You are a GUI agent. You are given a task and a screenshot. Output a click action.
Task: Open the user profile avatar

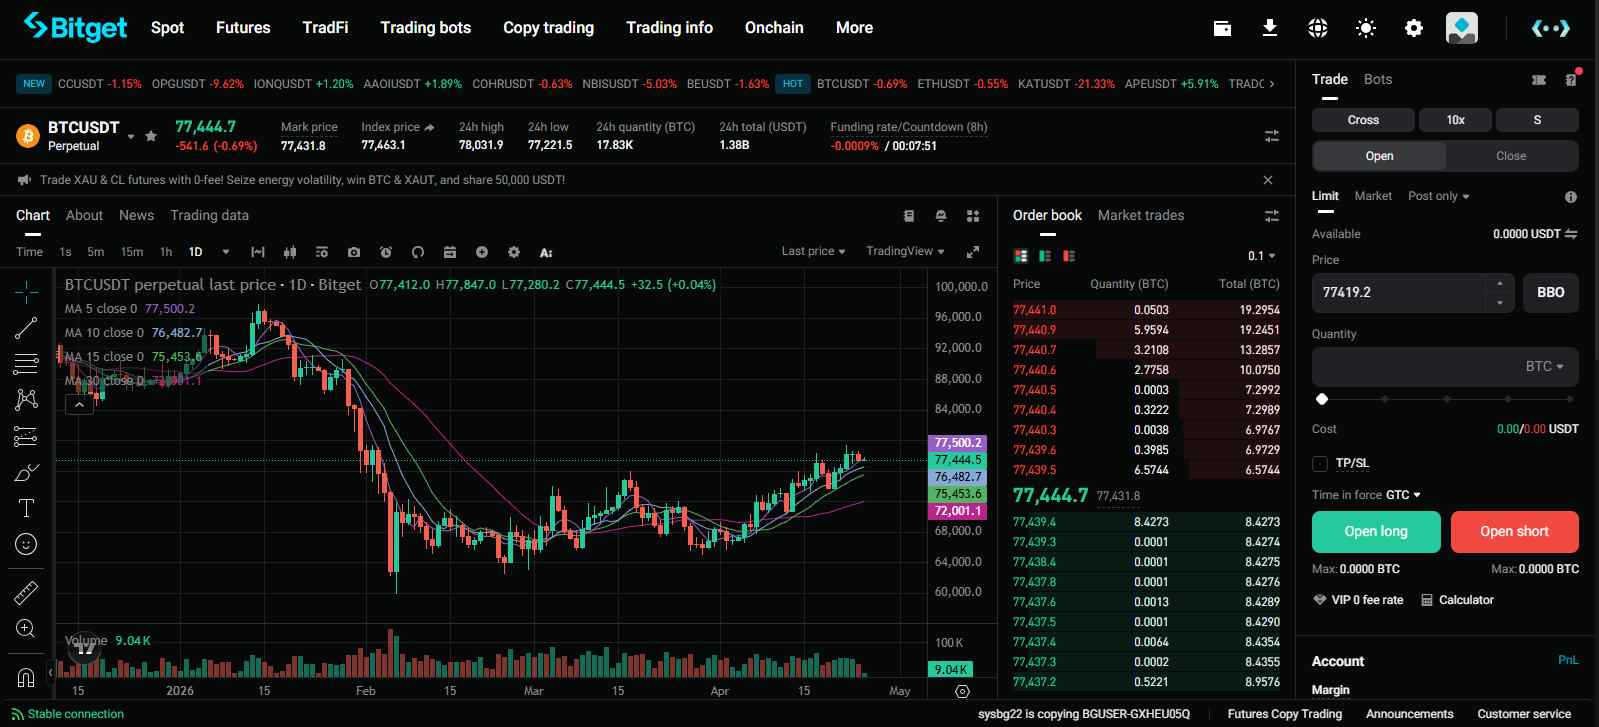coord(1462,28)
